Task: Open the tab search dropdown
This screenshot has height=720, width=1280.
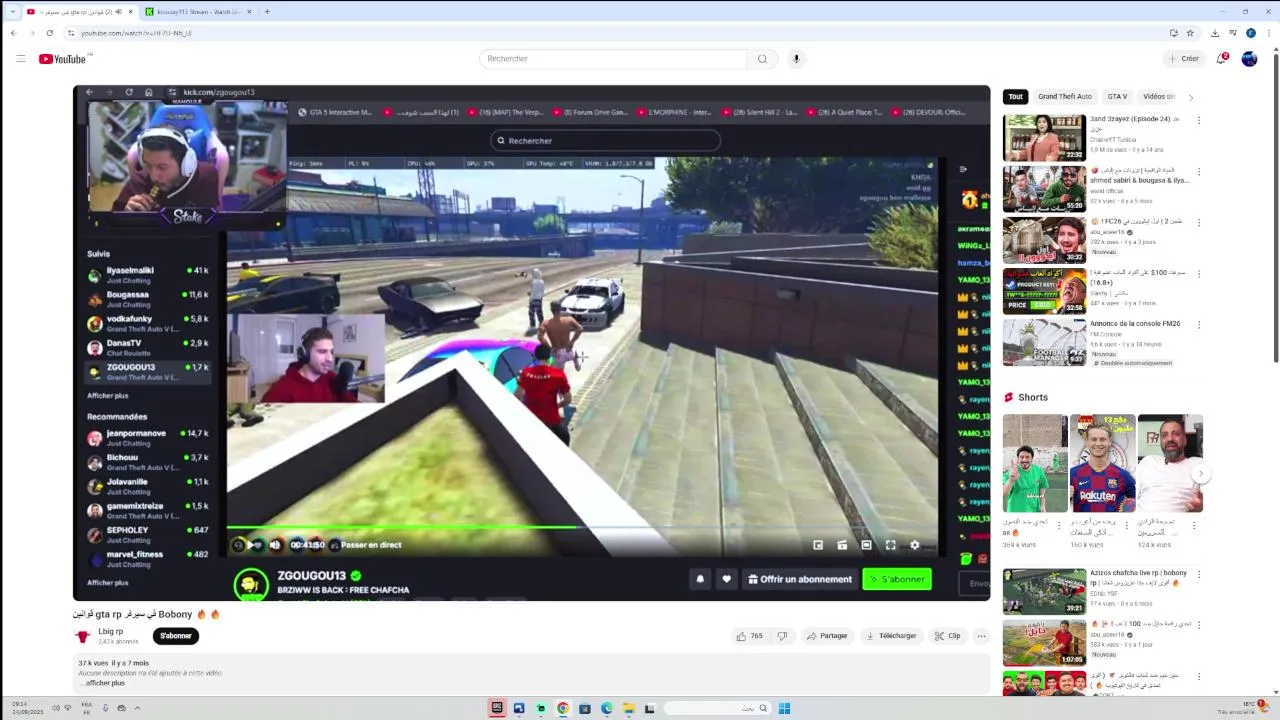Action: coord(11,12)
